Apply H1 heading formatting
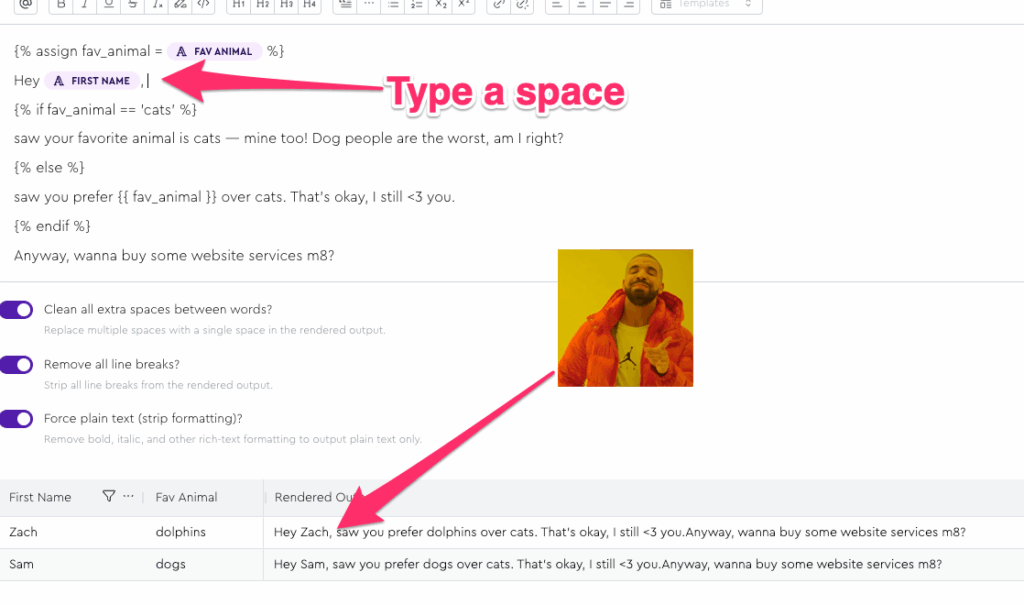This screenshot has width=1024, height=605. point(238,5)
